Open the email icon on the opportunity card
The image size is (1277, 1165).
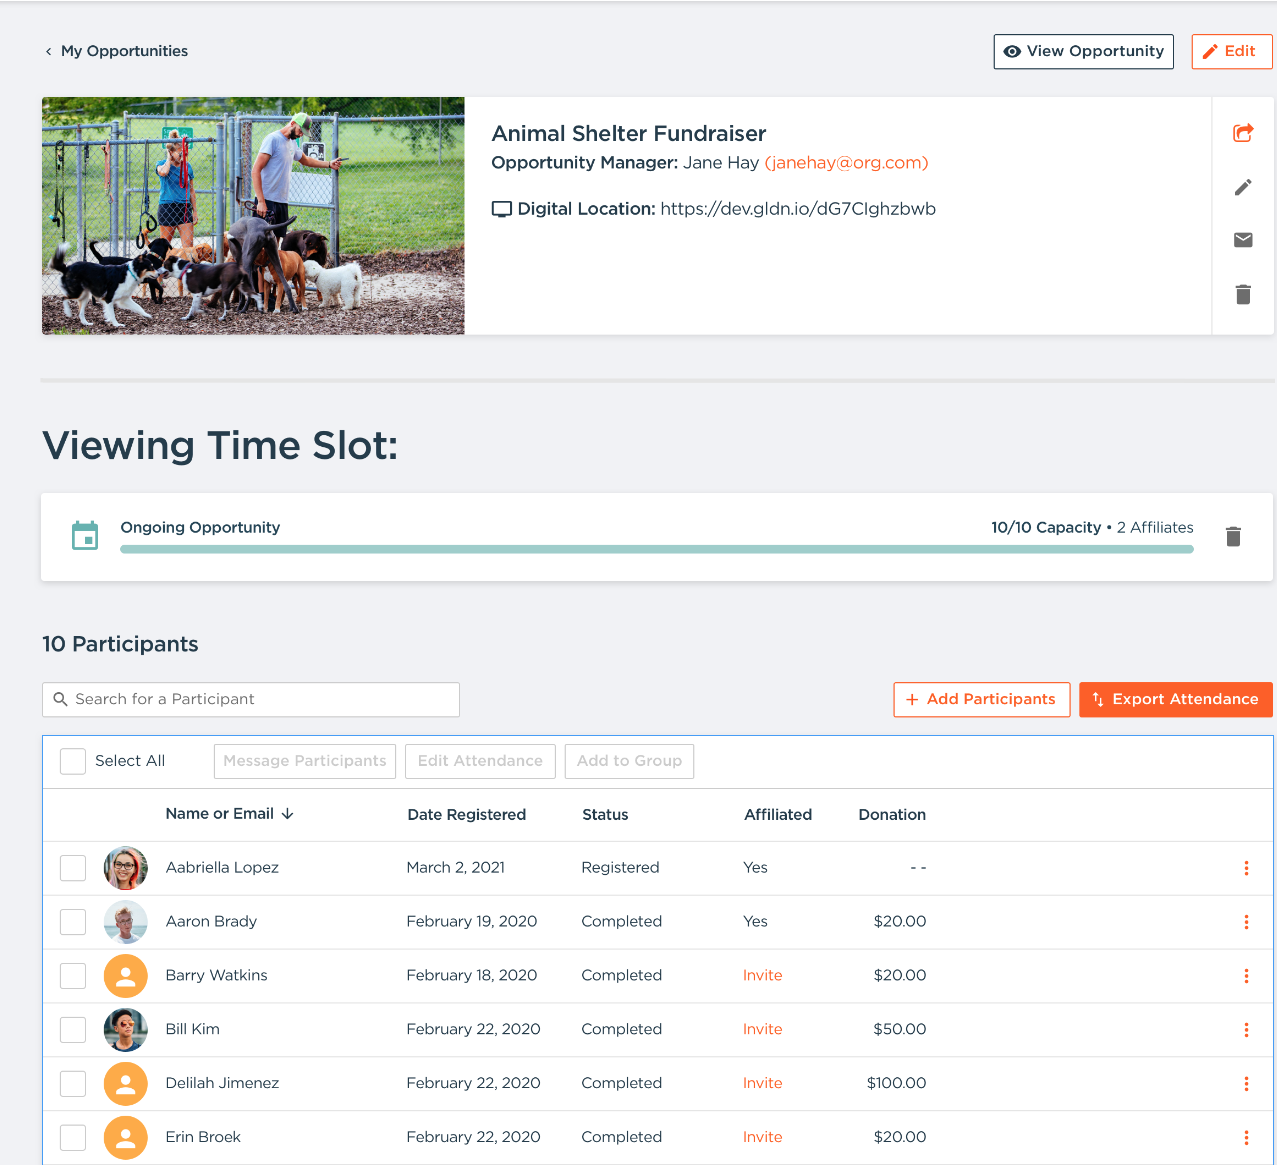click(1243, 240)
